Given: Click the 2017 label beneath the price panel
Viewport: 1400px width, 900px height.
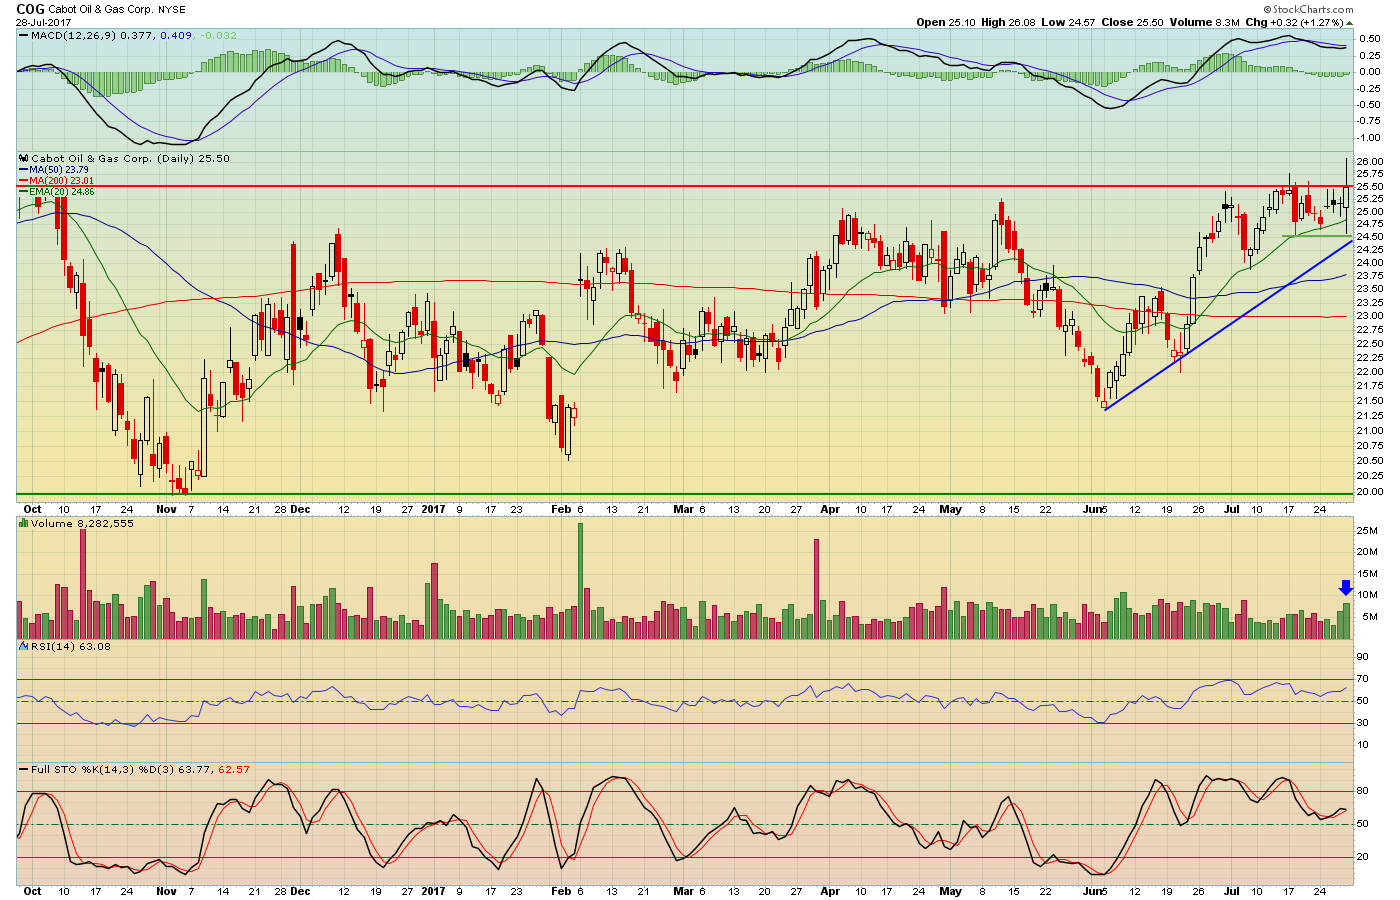Looking at the screenshot, I should tap(433, 509).
